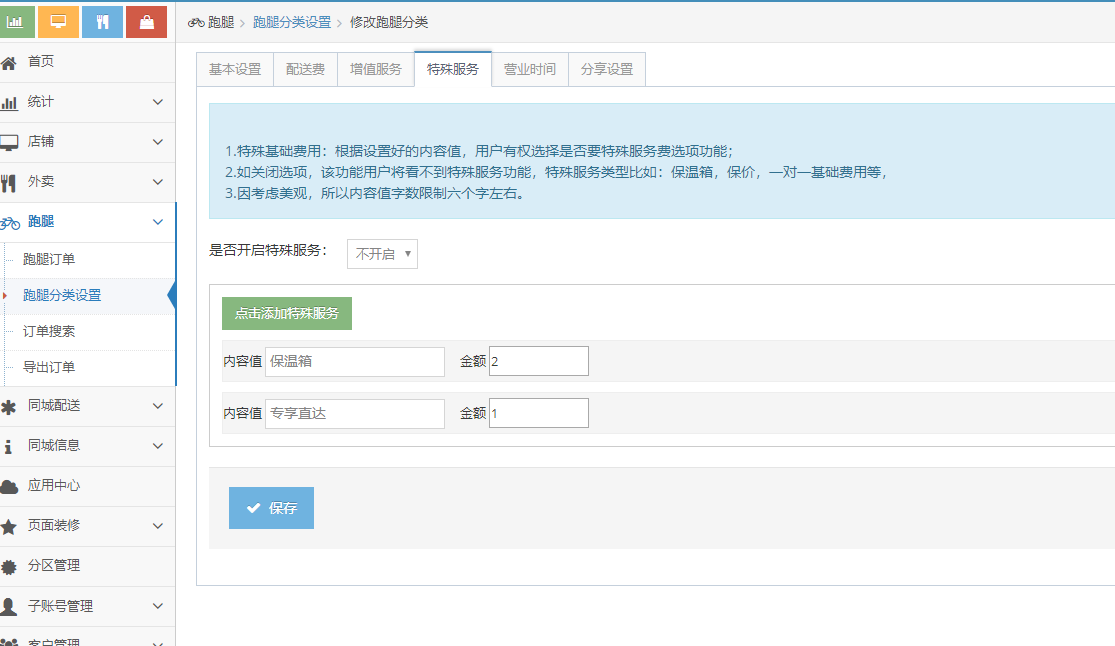Click the red shopping bag icon button
Viewport: 1115px width, 646px height.
coord(146,22)
